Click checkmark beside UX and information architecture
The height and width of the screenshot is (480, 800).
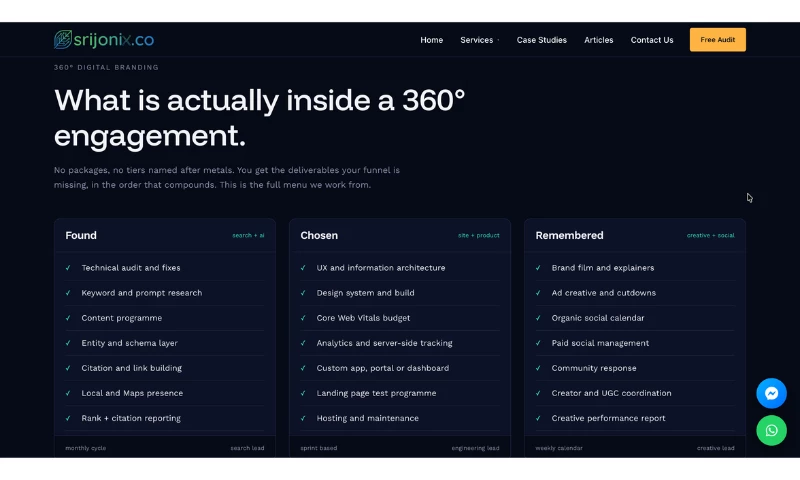click(303, 267)
